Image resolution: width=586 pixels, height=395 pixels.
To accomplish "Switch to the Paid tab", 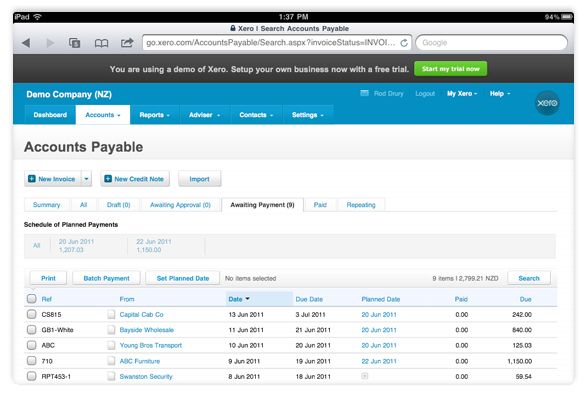I will (x=320, y=205).
